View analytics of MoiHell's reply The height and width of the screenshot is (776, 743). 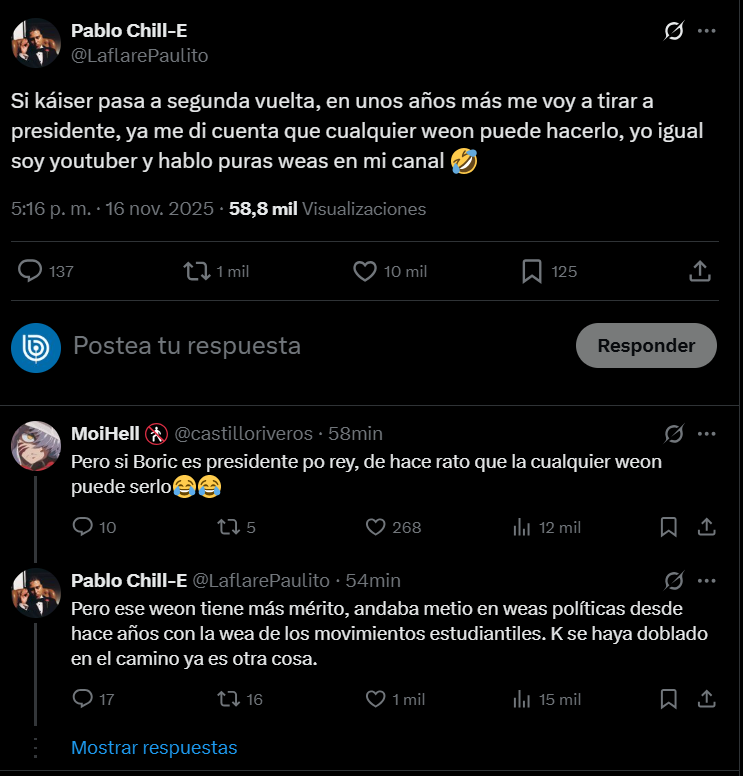click(x=521, y=527)
